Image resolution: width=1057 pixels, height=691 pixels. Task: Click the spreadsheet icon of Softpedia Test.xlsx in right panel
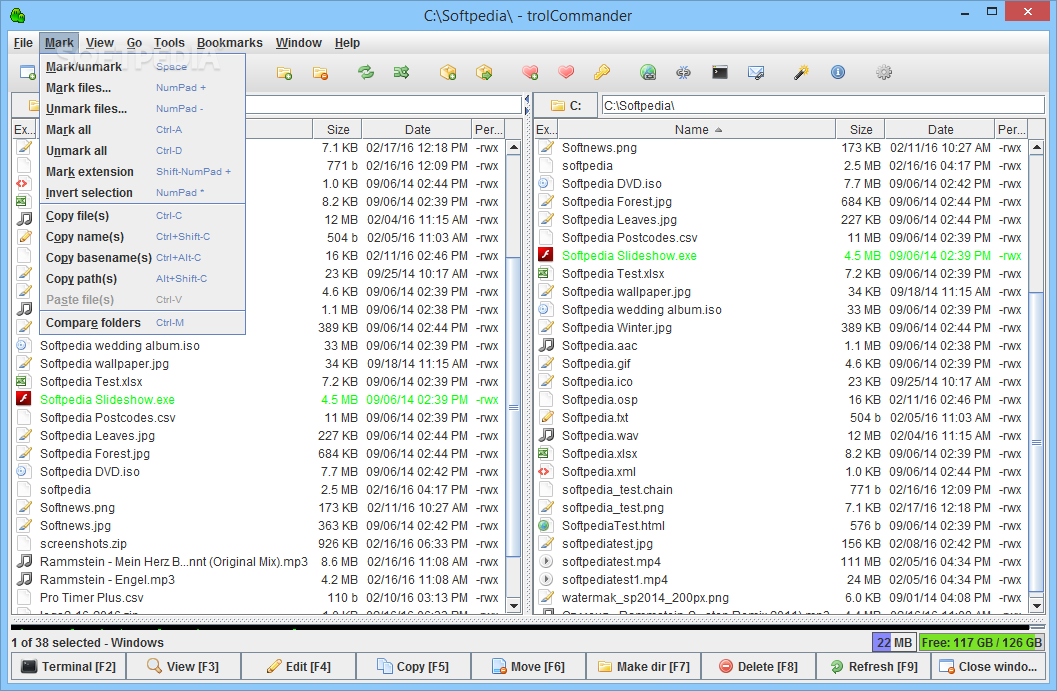545,273
